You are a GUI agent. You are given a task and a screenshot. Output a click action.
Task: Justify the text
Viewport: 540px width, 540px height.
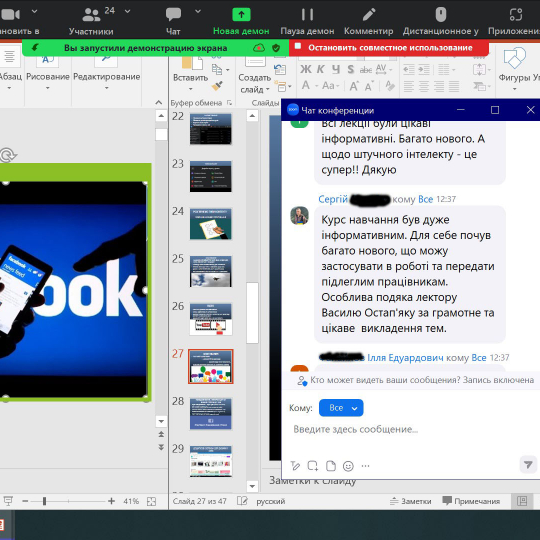[454, 86]
